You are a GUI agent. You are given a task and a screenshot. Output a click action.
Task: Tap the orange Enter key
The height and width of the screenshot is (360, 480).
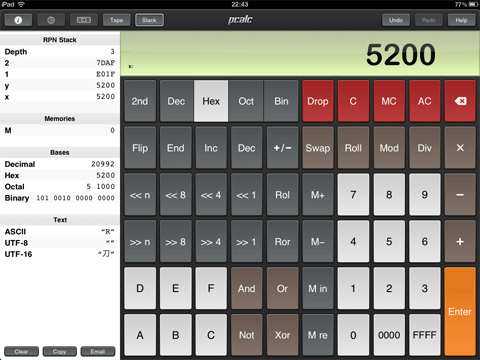click(x=460, y=312)
